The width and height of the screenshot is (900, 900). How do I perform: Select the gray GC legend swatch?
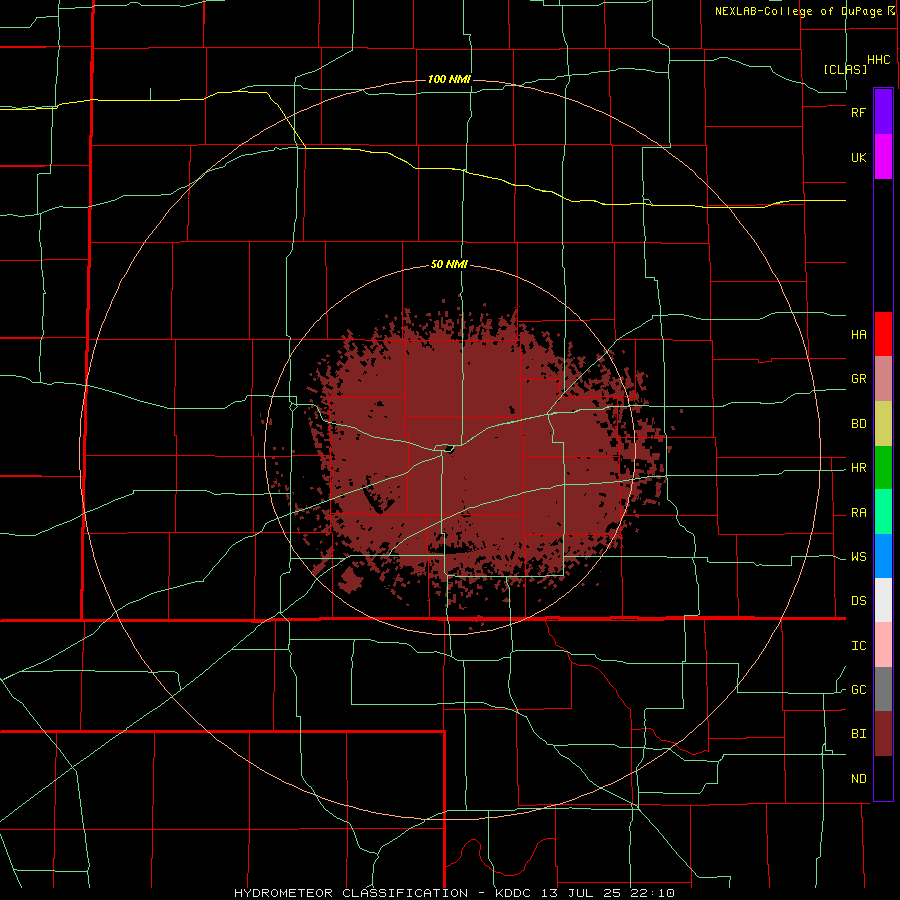[x=883, y=689]
